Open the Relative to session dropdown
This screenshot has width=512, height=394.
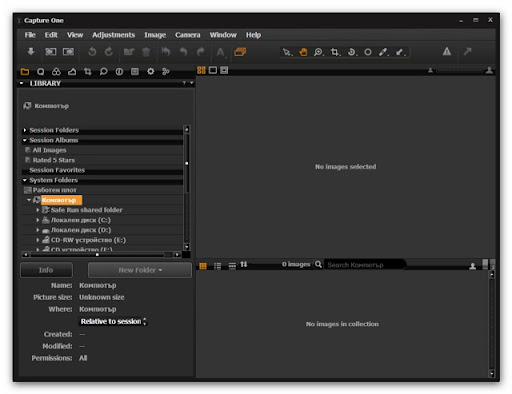[113, 321]
